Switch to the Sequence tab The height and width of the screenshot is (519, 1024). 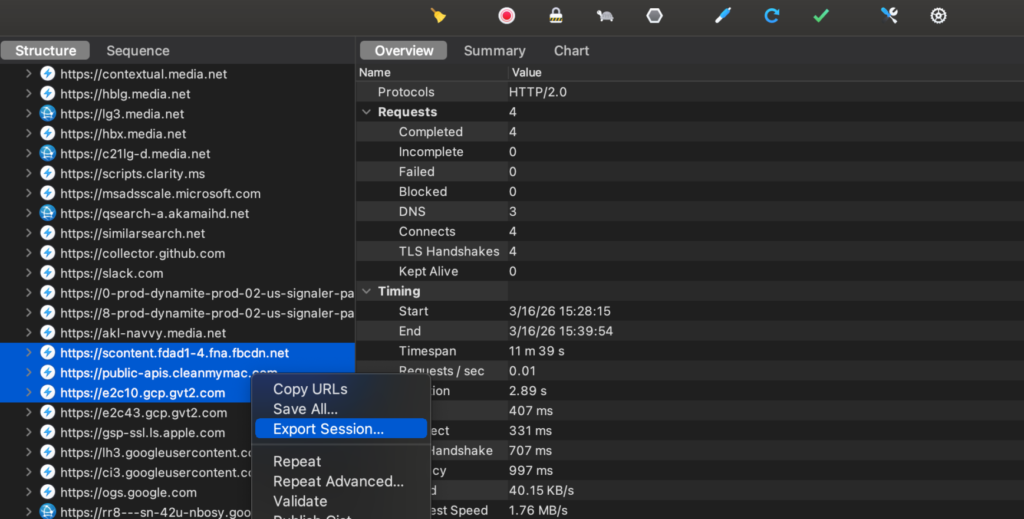[138, 51]
